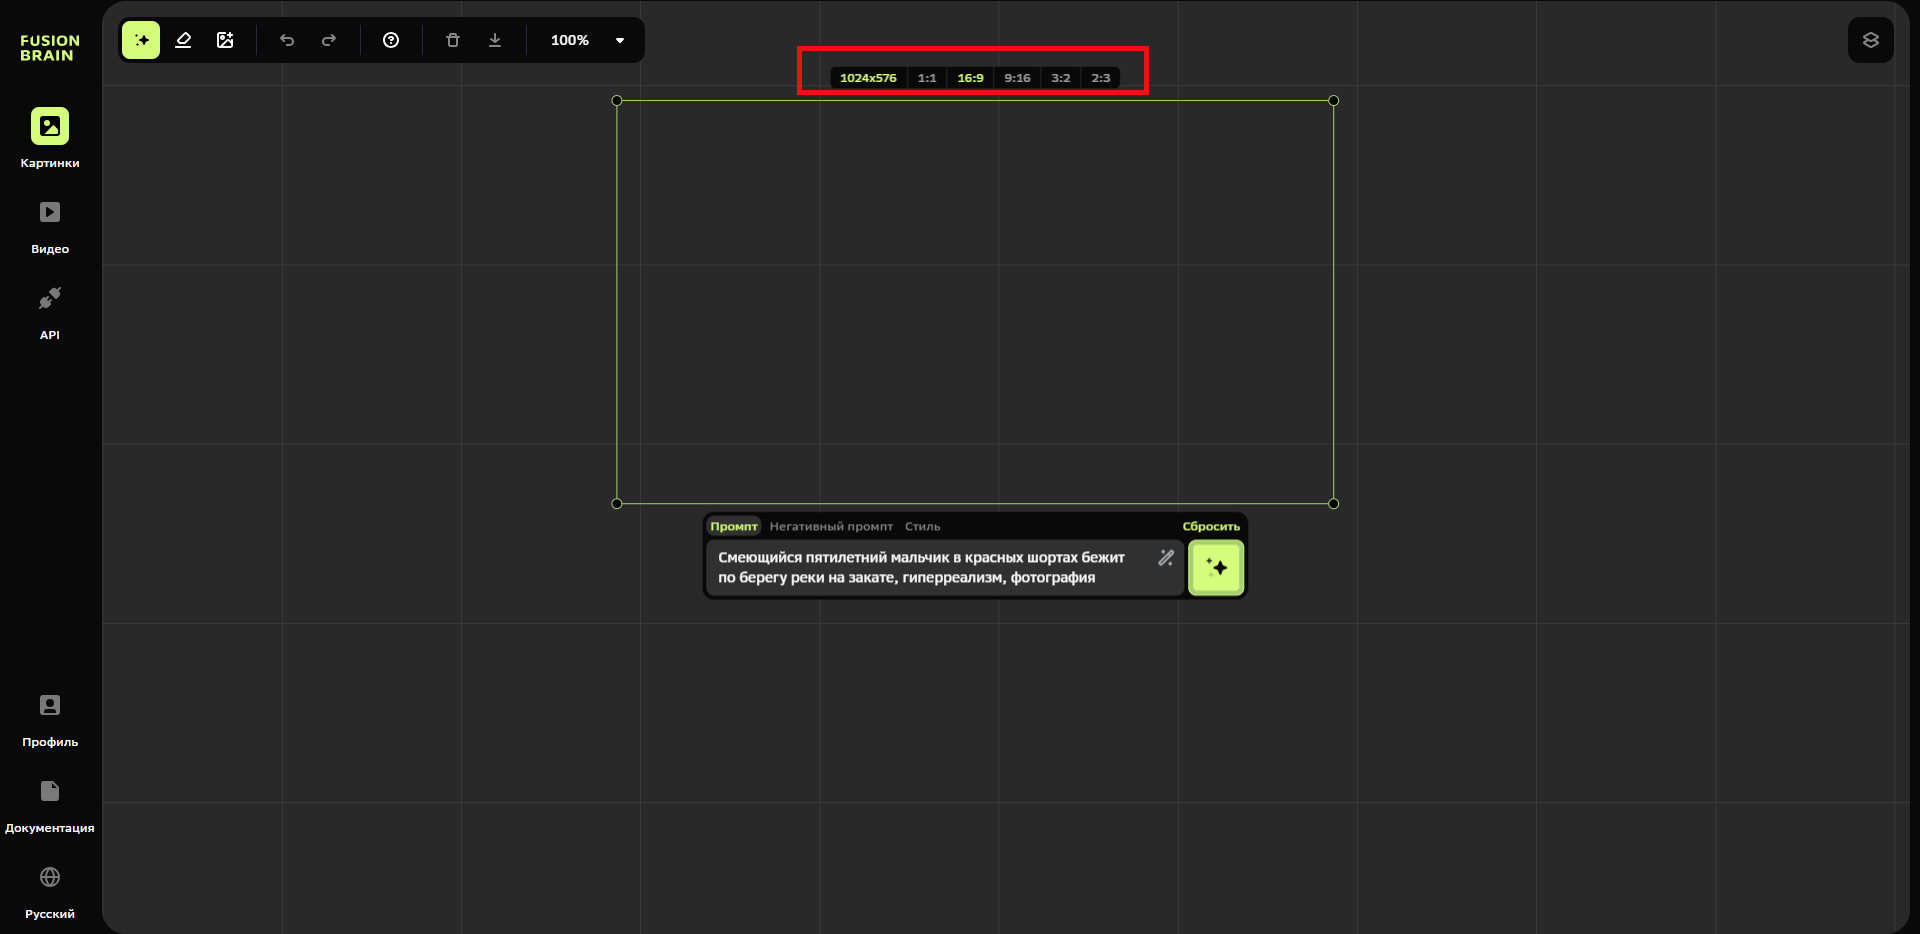Expand the 100% zoom dropdown
The height and width of the screenshot is (934, 1920).
coord(619,40)
